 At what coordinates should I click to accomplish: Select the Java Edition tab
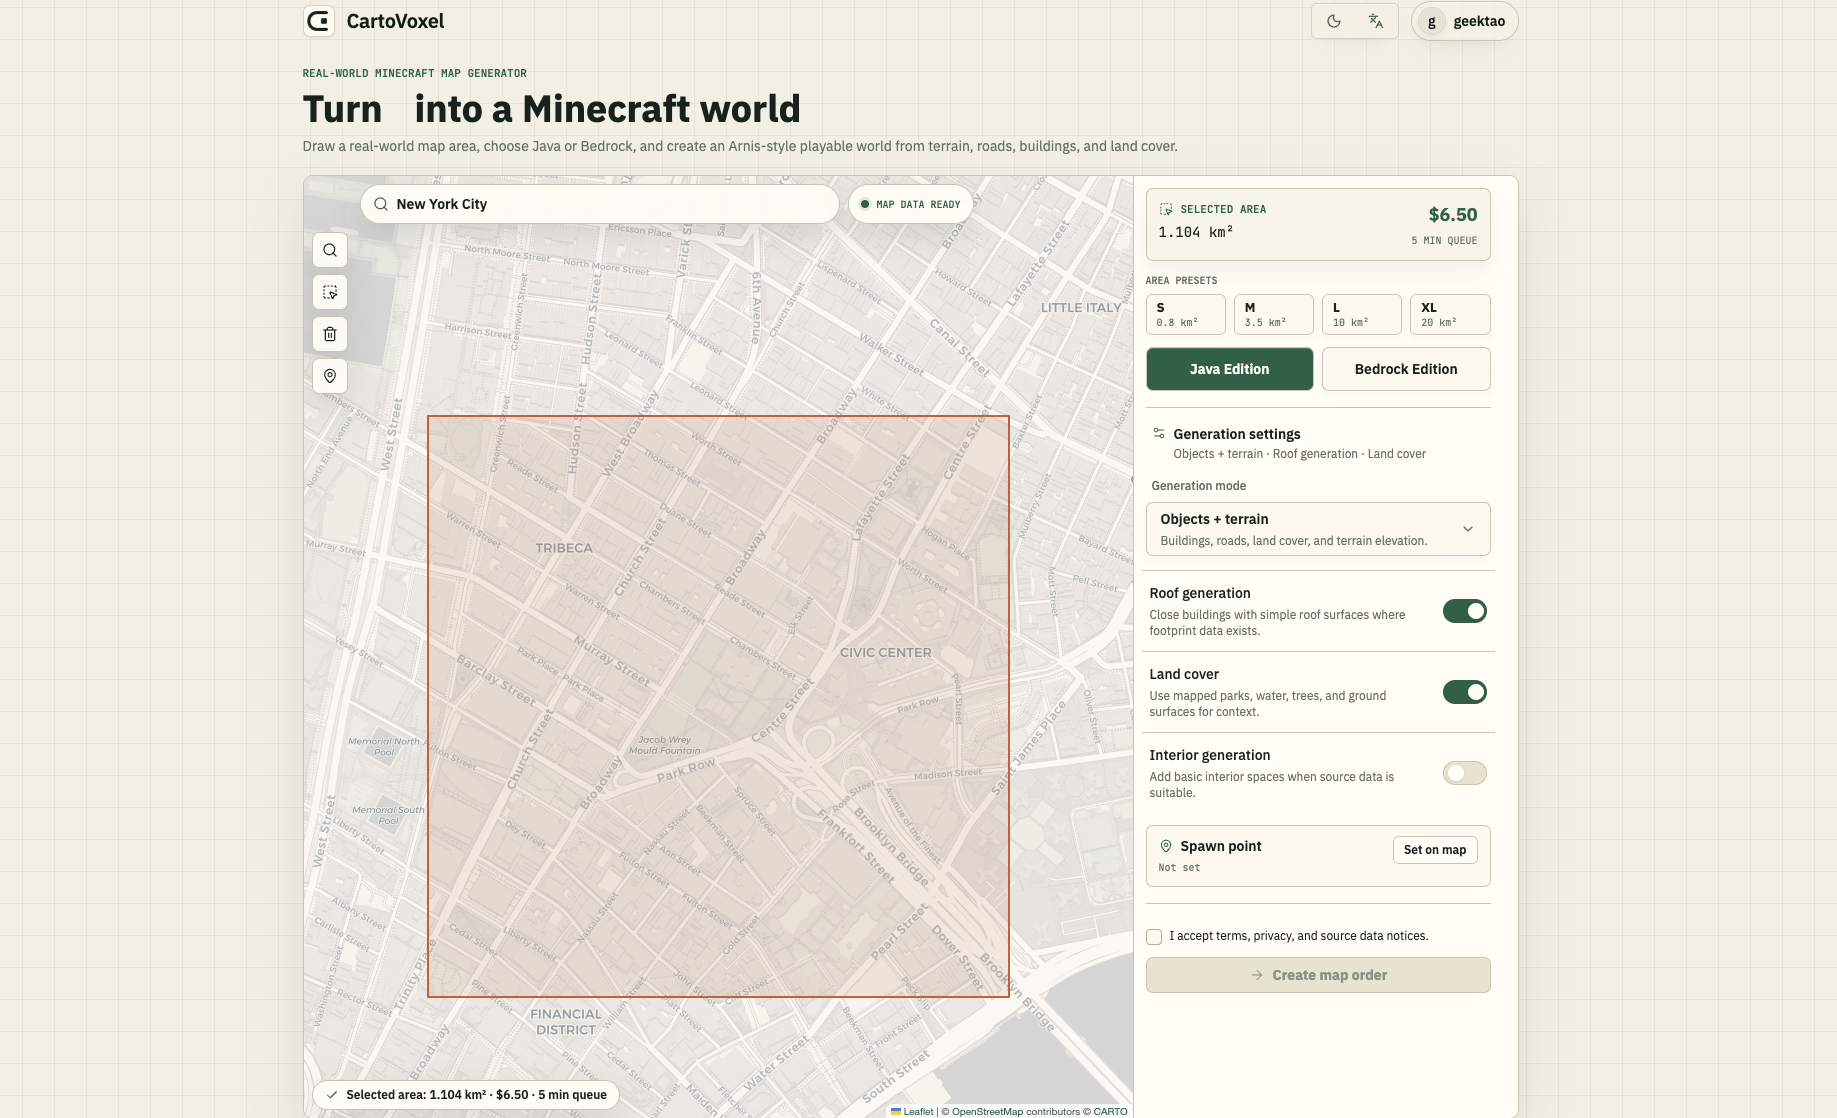click(1230, 369)
